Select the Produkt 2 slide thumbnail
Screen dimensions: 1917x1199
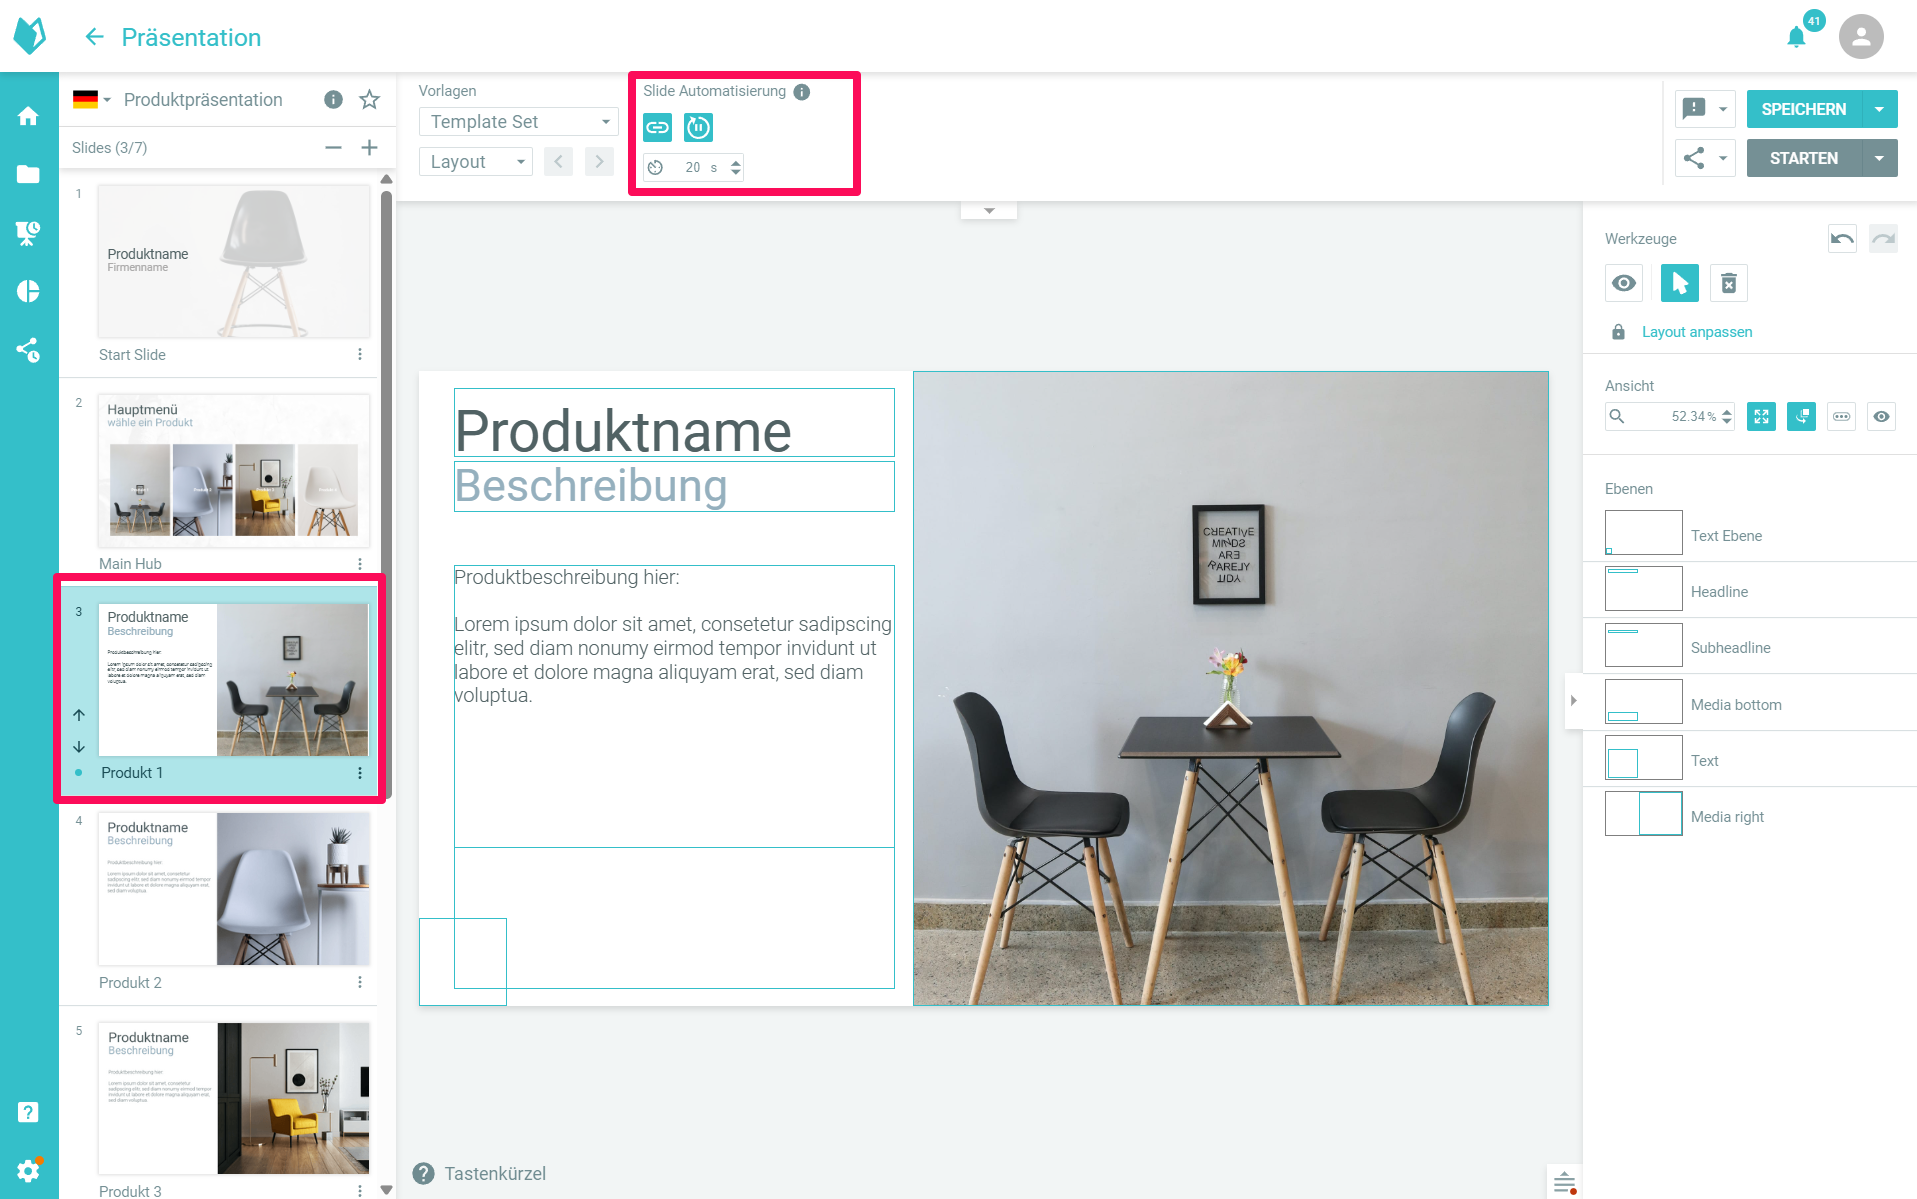[233, 889]
